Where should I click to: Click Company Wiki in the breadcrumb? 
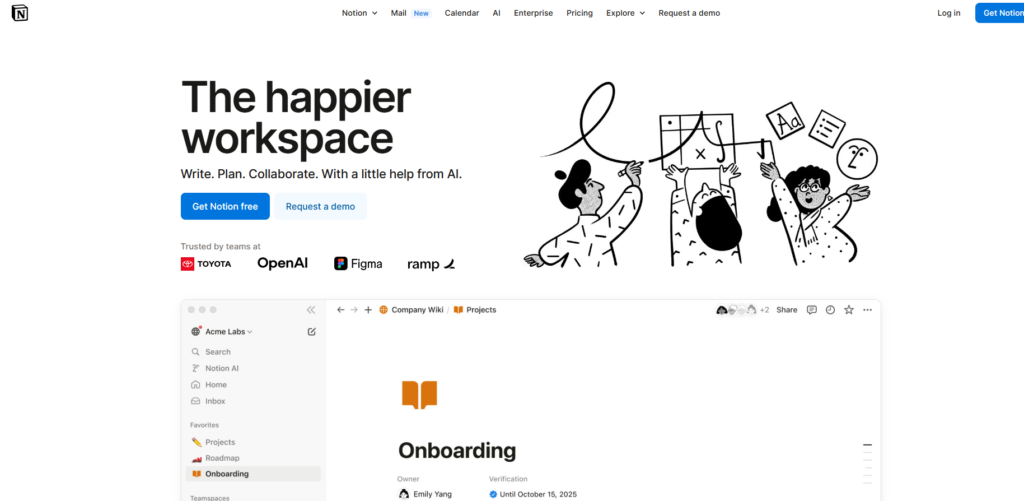[x=416, y=310]
